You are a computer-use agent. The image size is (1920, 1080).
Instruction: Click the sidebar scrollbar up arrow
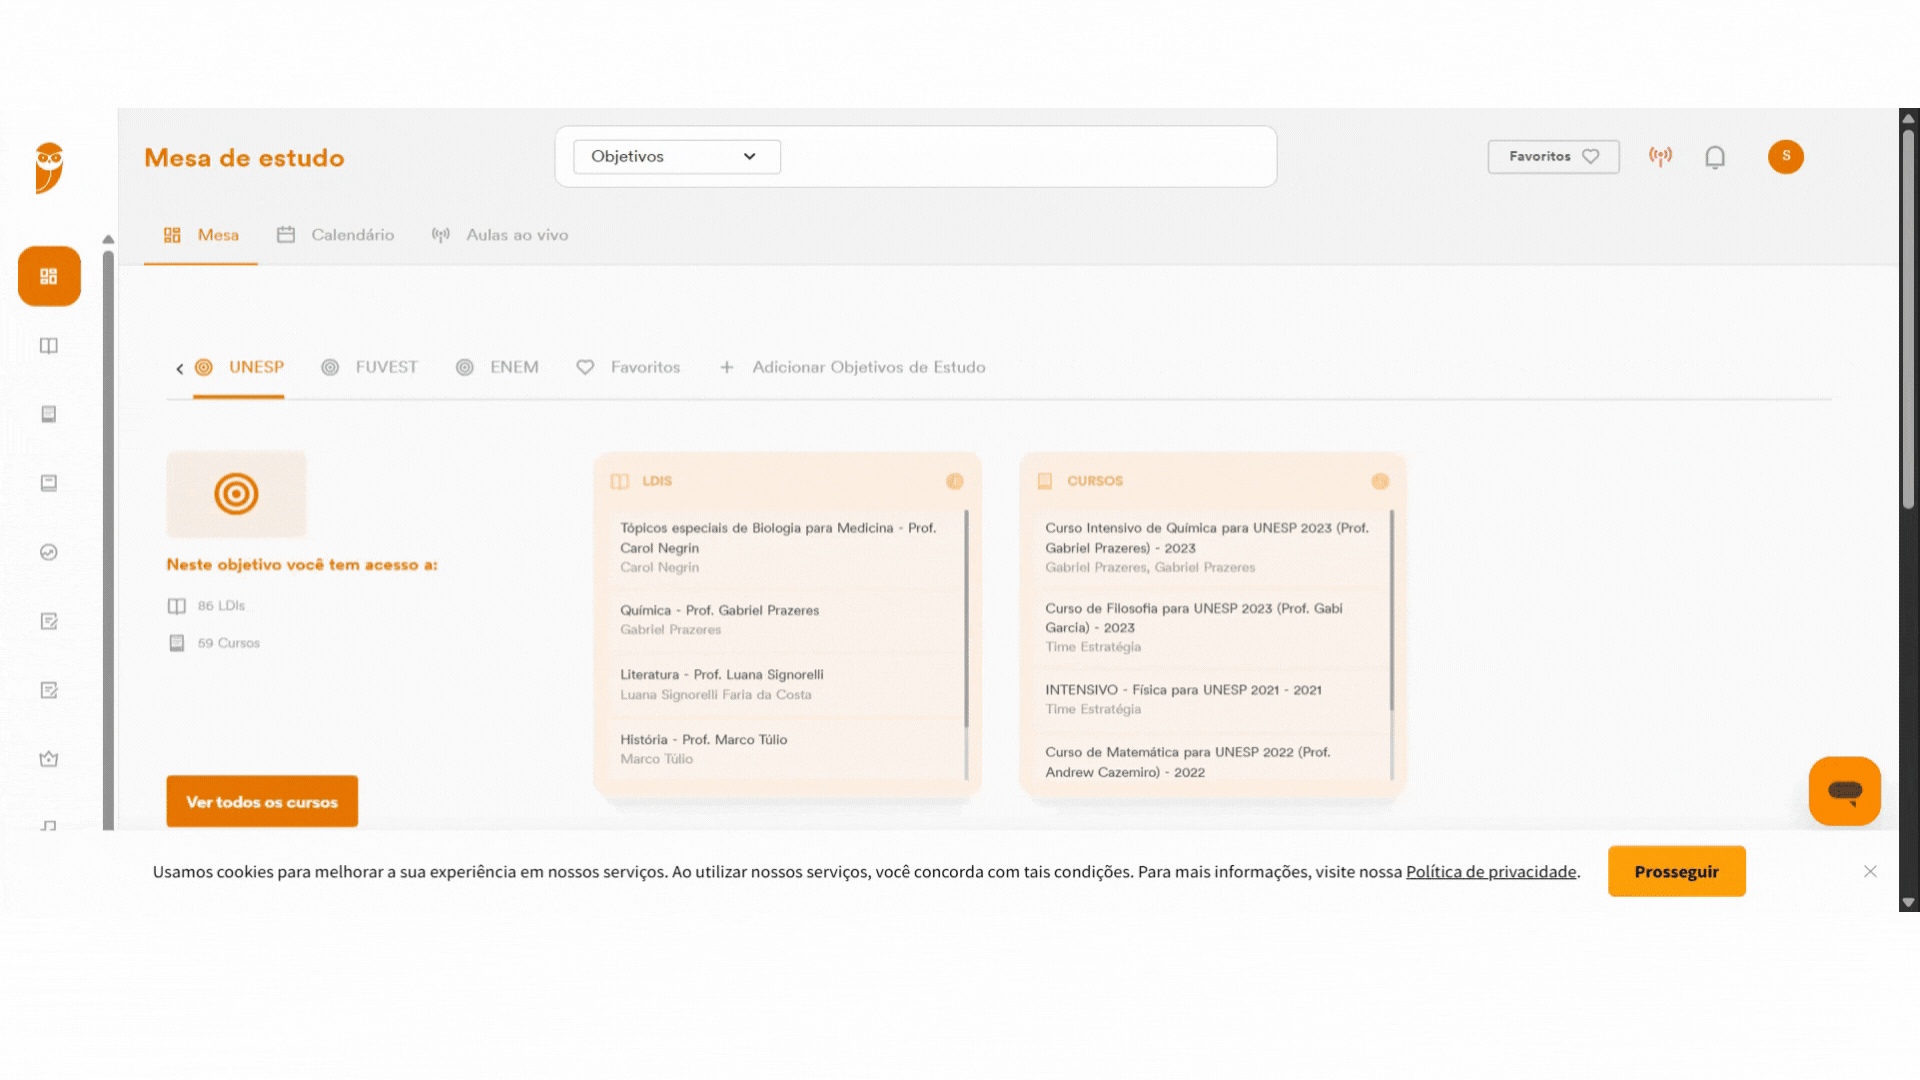click(x=108, y=239)
